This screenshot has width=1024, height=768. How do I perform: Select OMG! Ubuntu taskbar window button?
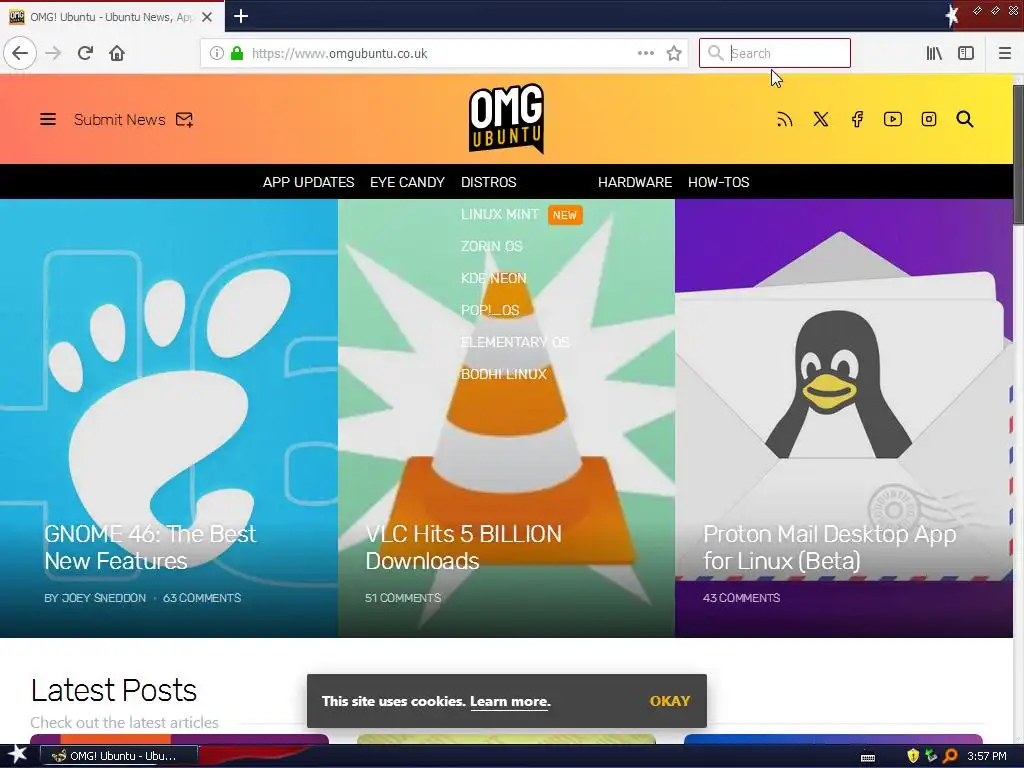pyautogui.click(x=118, y=756)
